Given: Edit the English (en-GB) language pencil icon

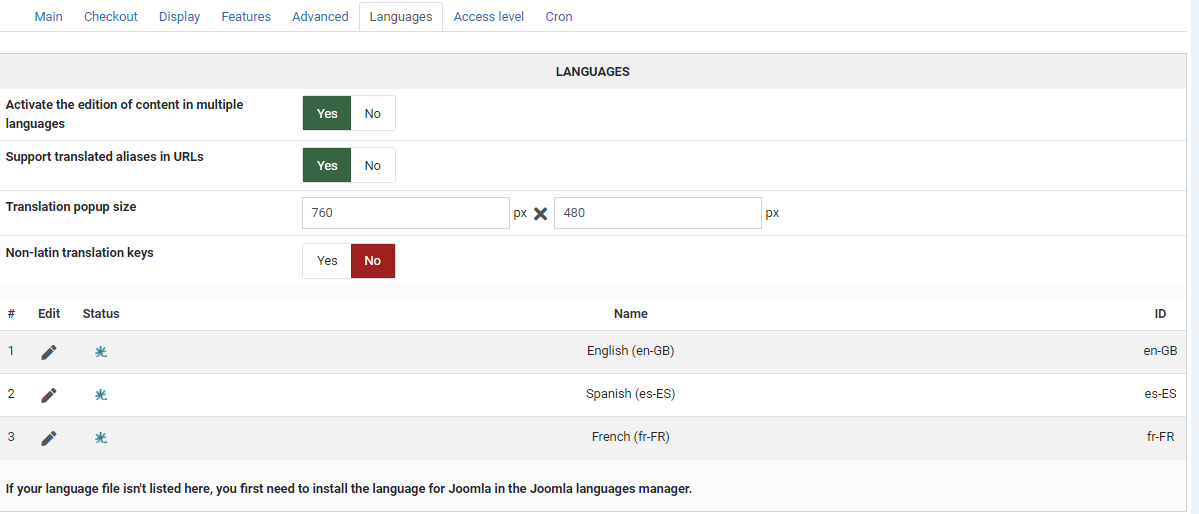Looking at the screenshot, I should click(48, 352).
